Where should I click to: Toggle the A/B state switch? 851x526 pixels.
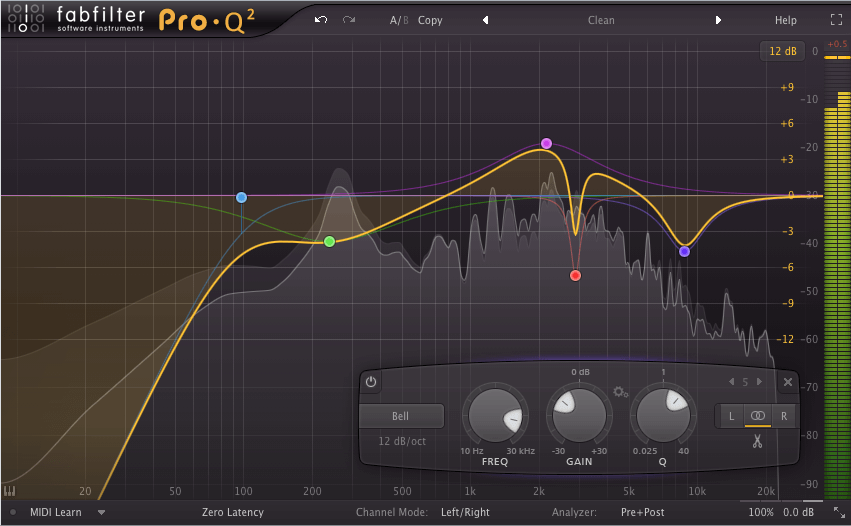399,21
